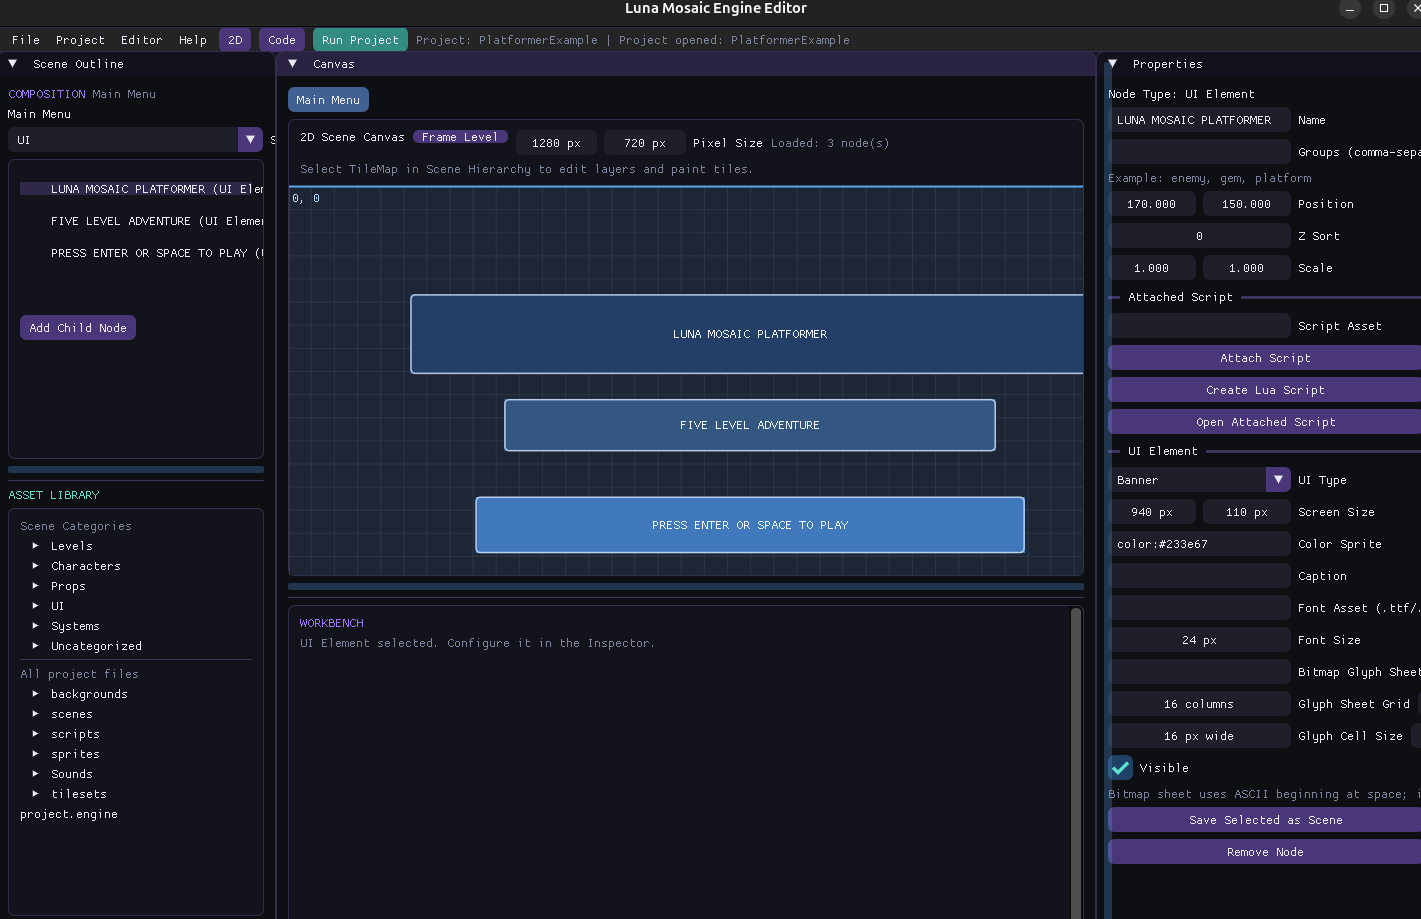Screen dimensions: 1421x919
Task: Click the Font Asset input field
Action: coord(1200,608)
